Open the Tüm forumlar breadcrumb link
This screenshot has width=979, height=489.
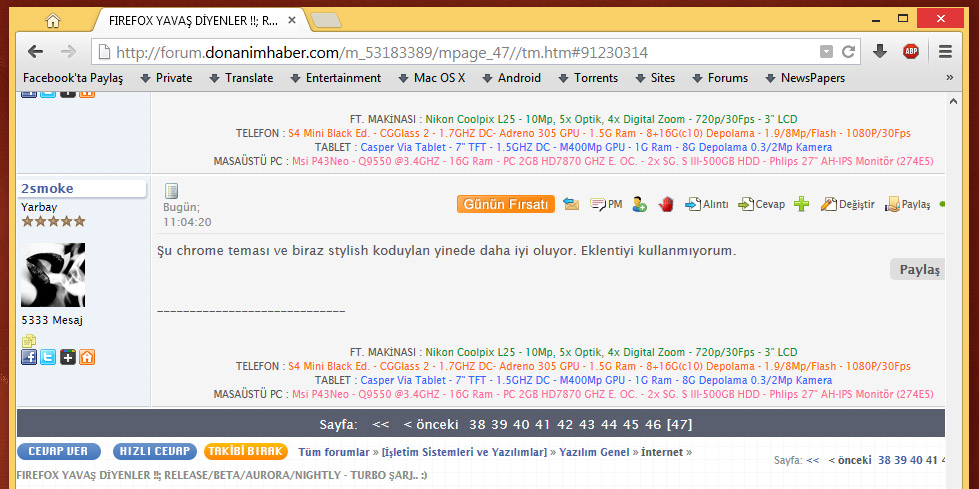coord(334,452)
